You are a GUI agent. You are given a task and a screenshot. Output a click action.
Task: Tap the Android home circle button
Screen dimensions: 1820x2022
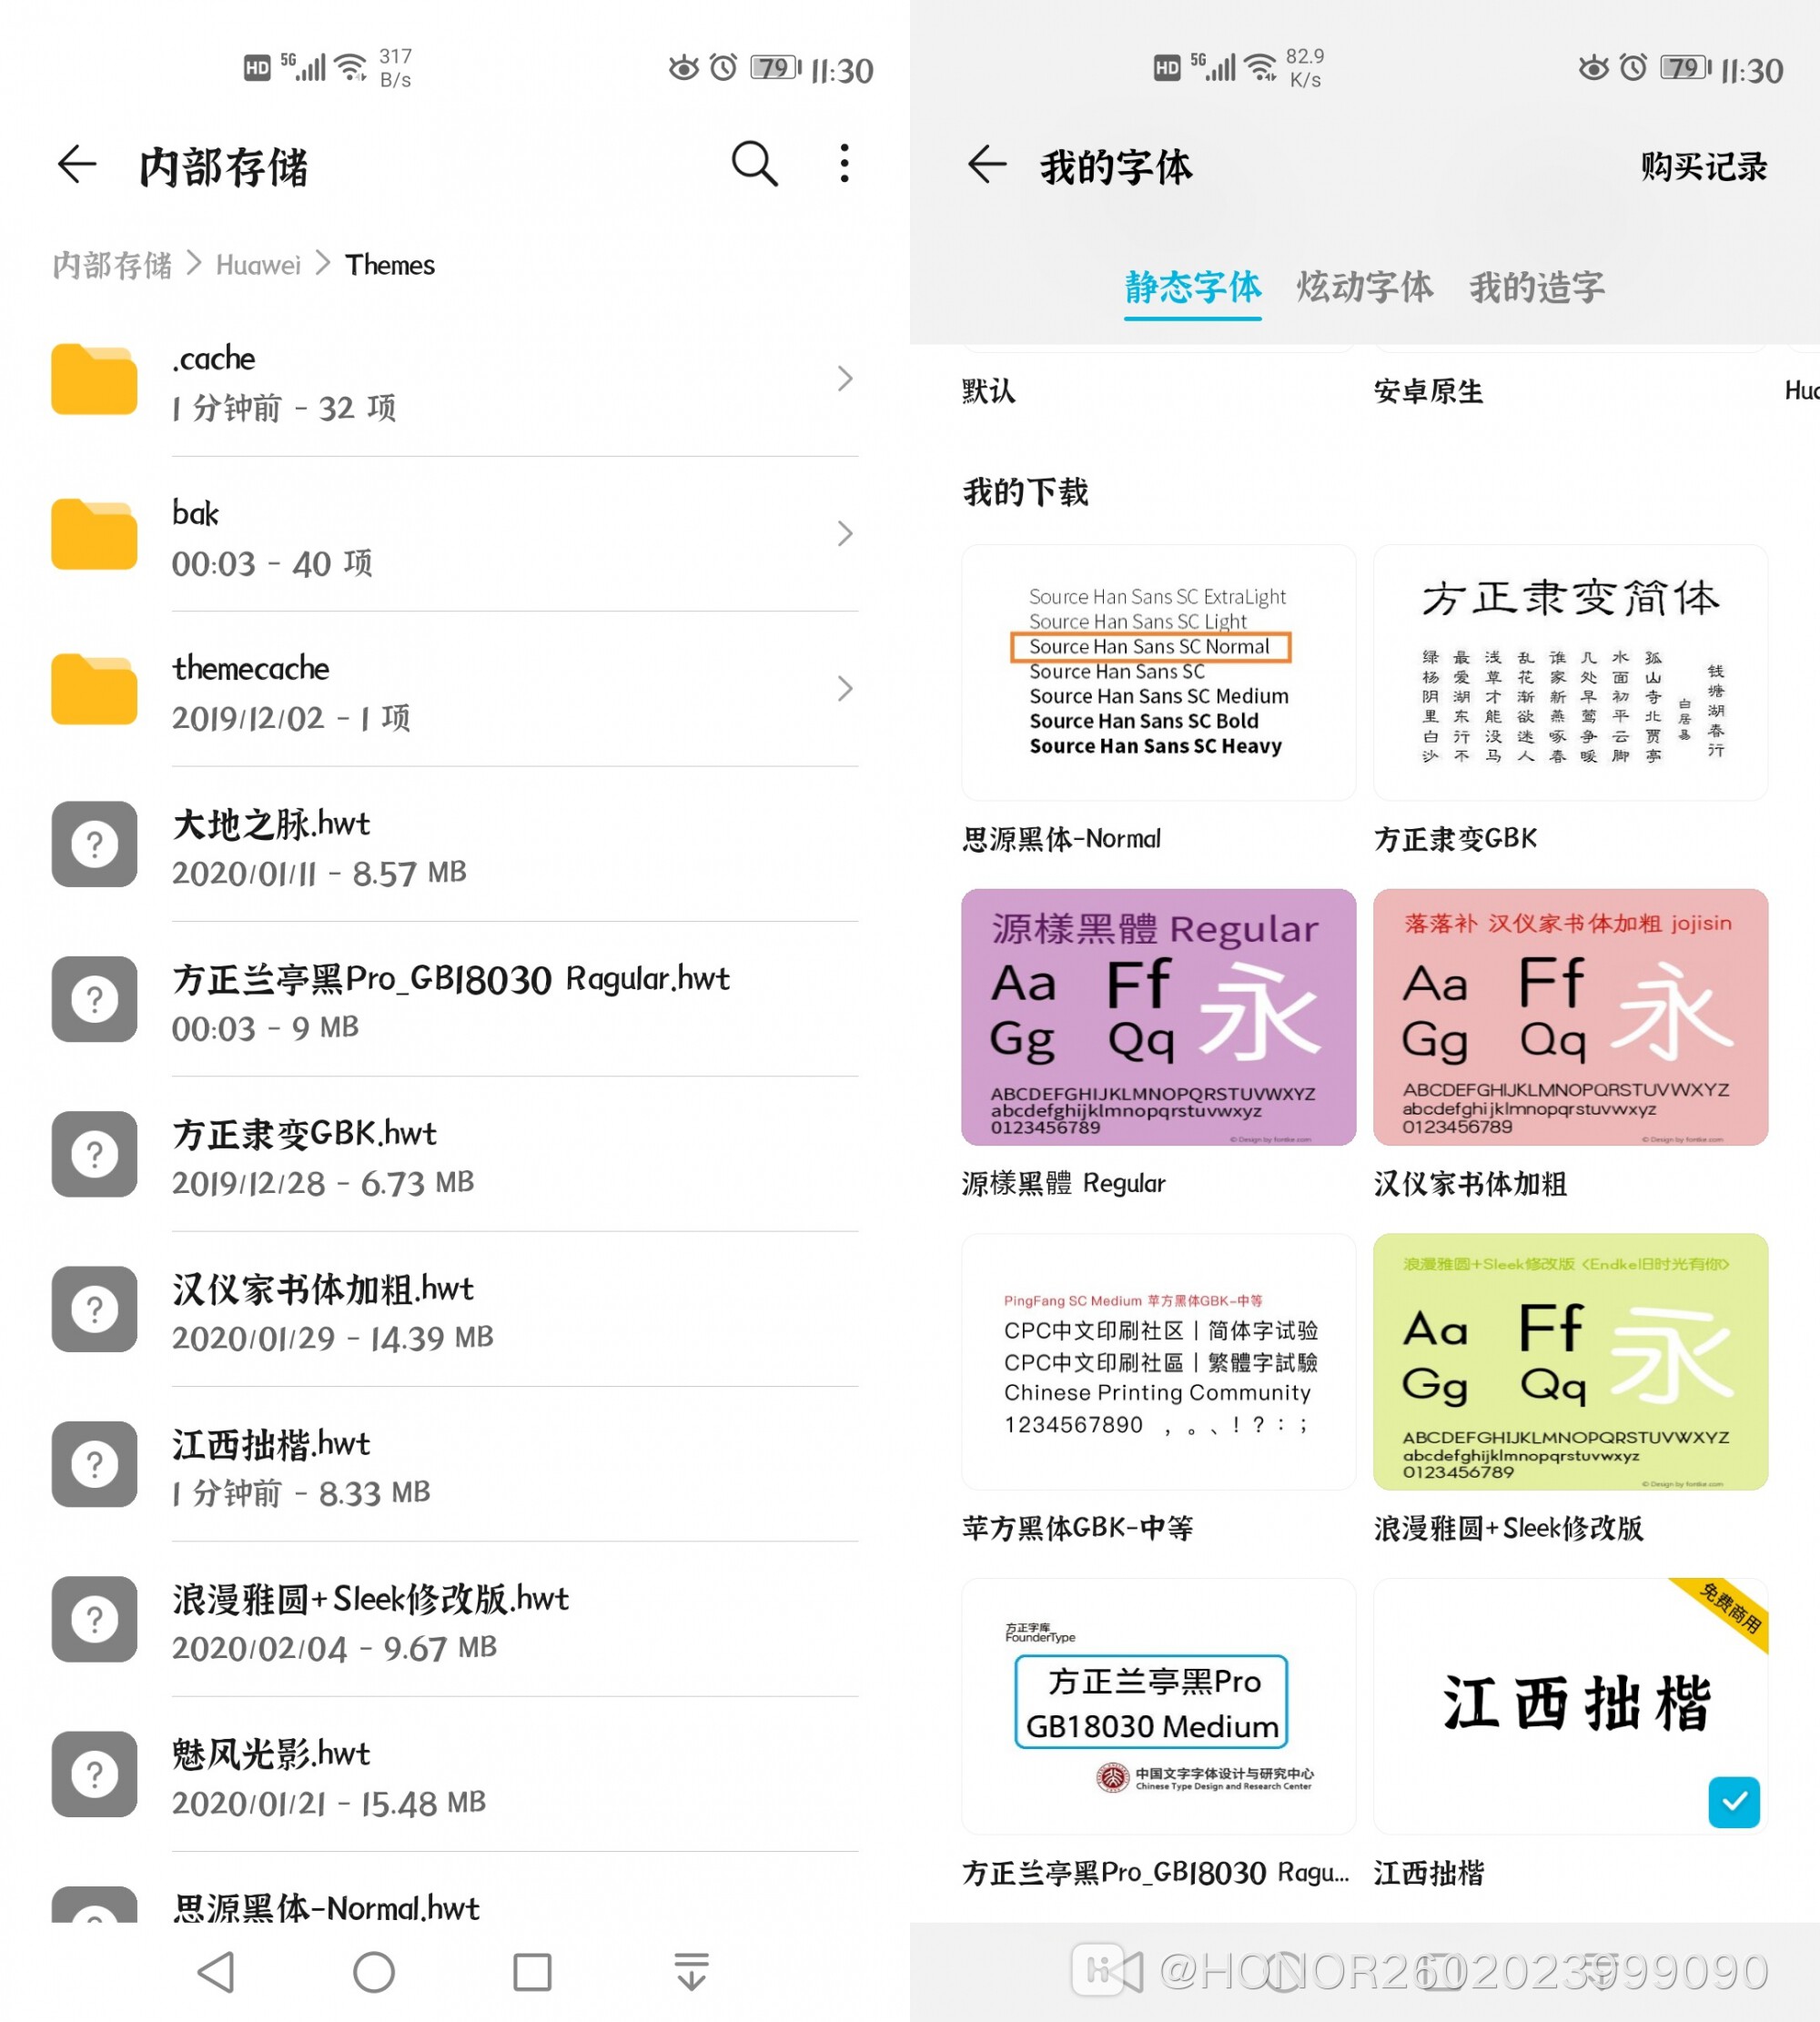coord(374,1972)
